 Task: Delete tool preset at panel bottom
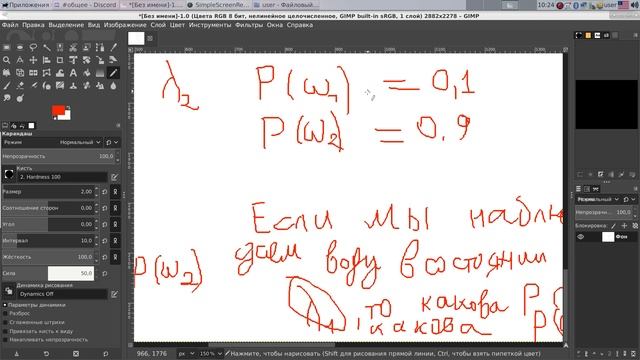[76, 354]
